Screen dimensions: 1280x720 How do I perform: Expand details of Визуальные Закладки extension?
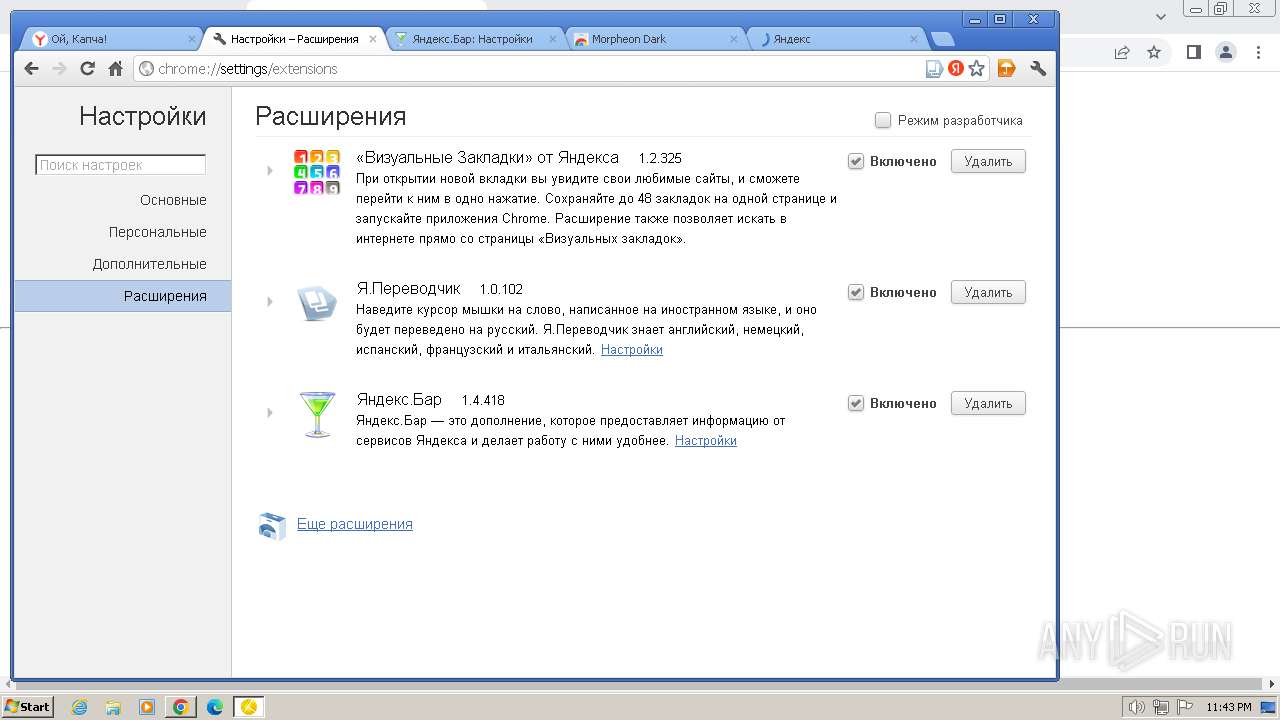coord(270,171)
